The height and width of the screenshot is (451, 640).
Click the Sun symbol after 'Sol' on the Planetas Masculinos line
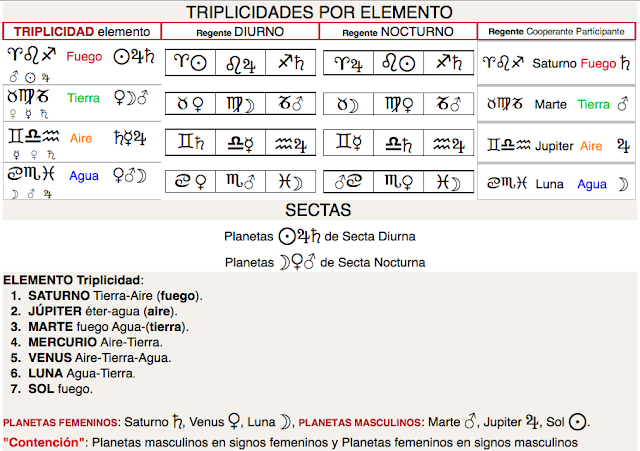[578, 422]
